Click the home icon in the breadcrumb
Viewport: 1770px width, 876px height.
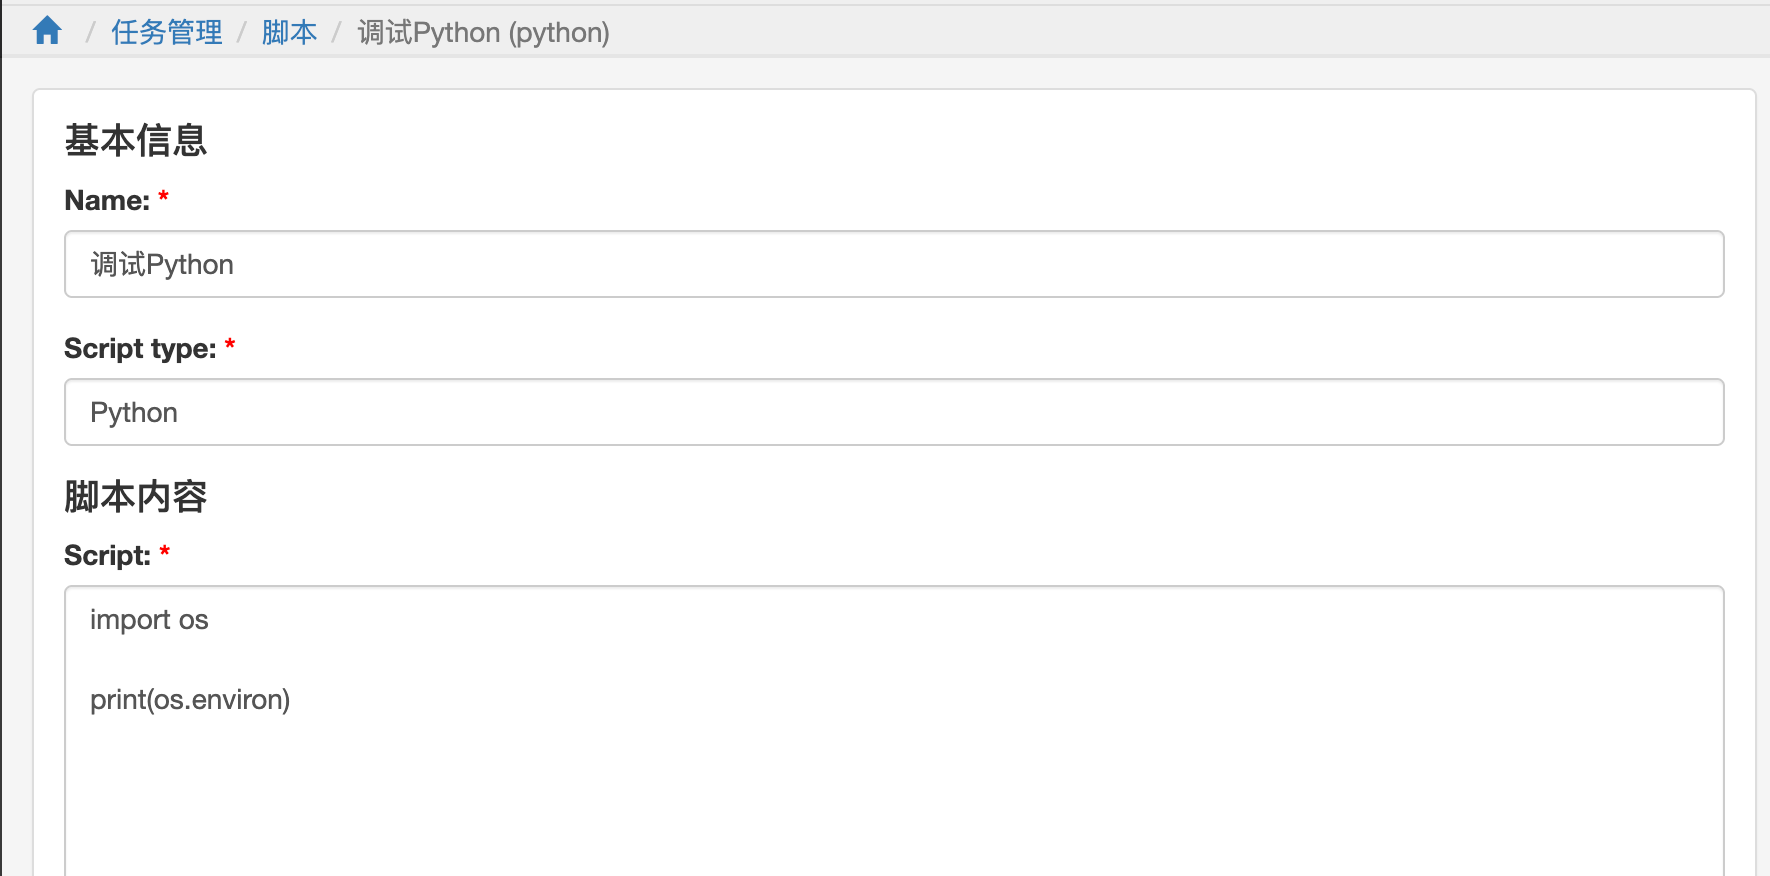click(x=47, y=32)
